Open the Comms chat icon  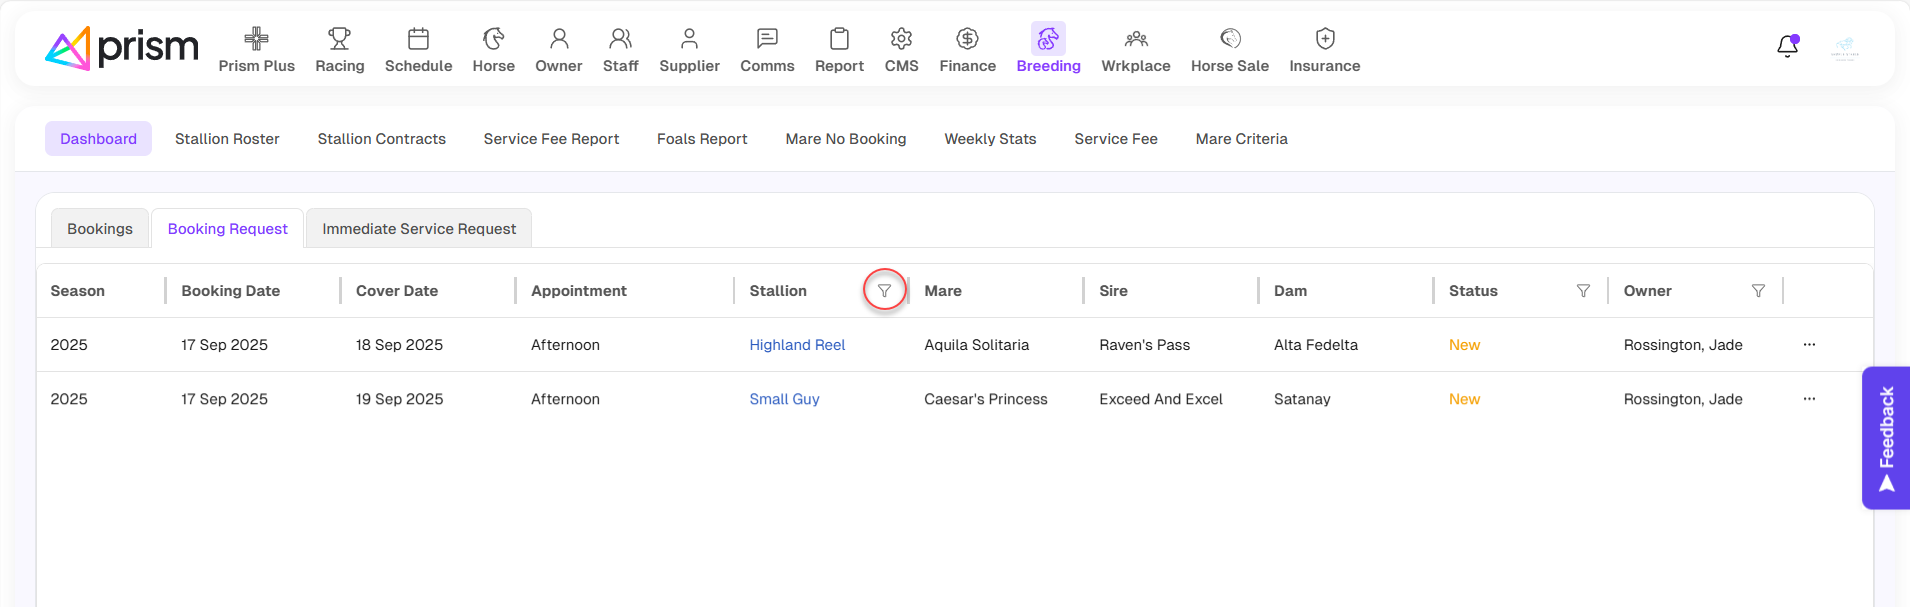click(x=767, y=39)
